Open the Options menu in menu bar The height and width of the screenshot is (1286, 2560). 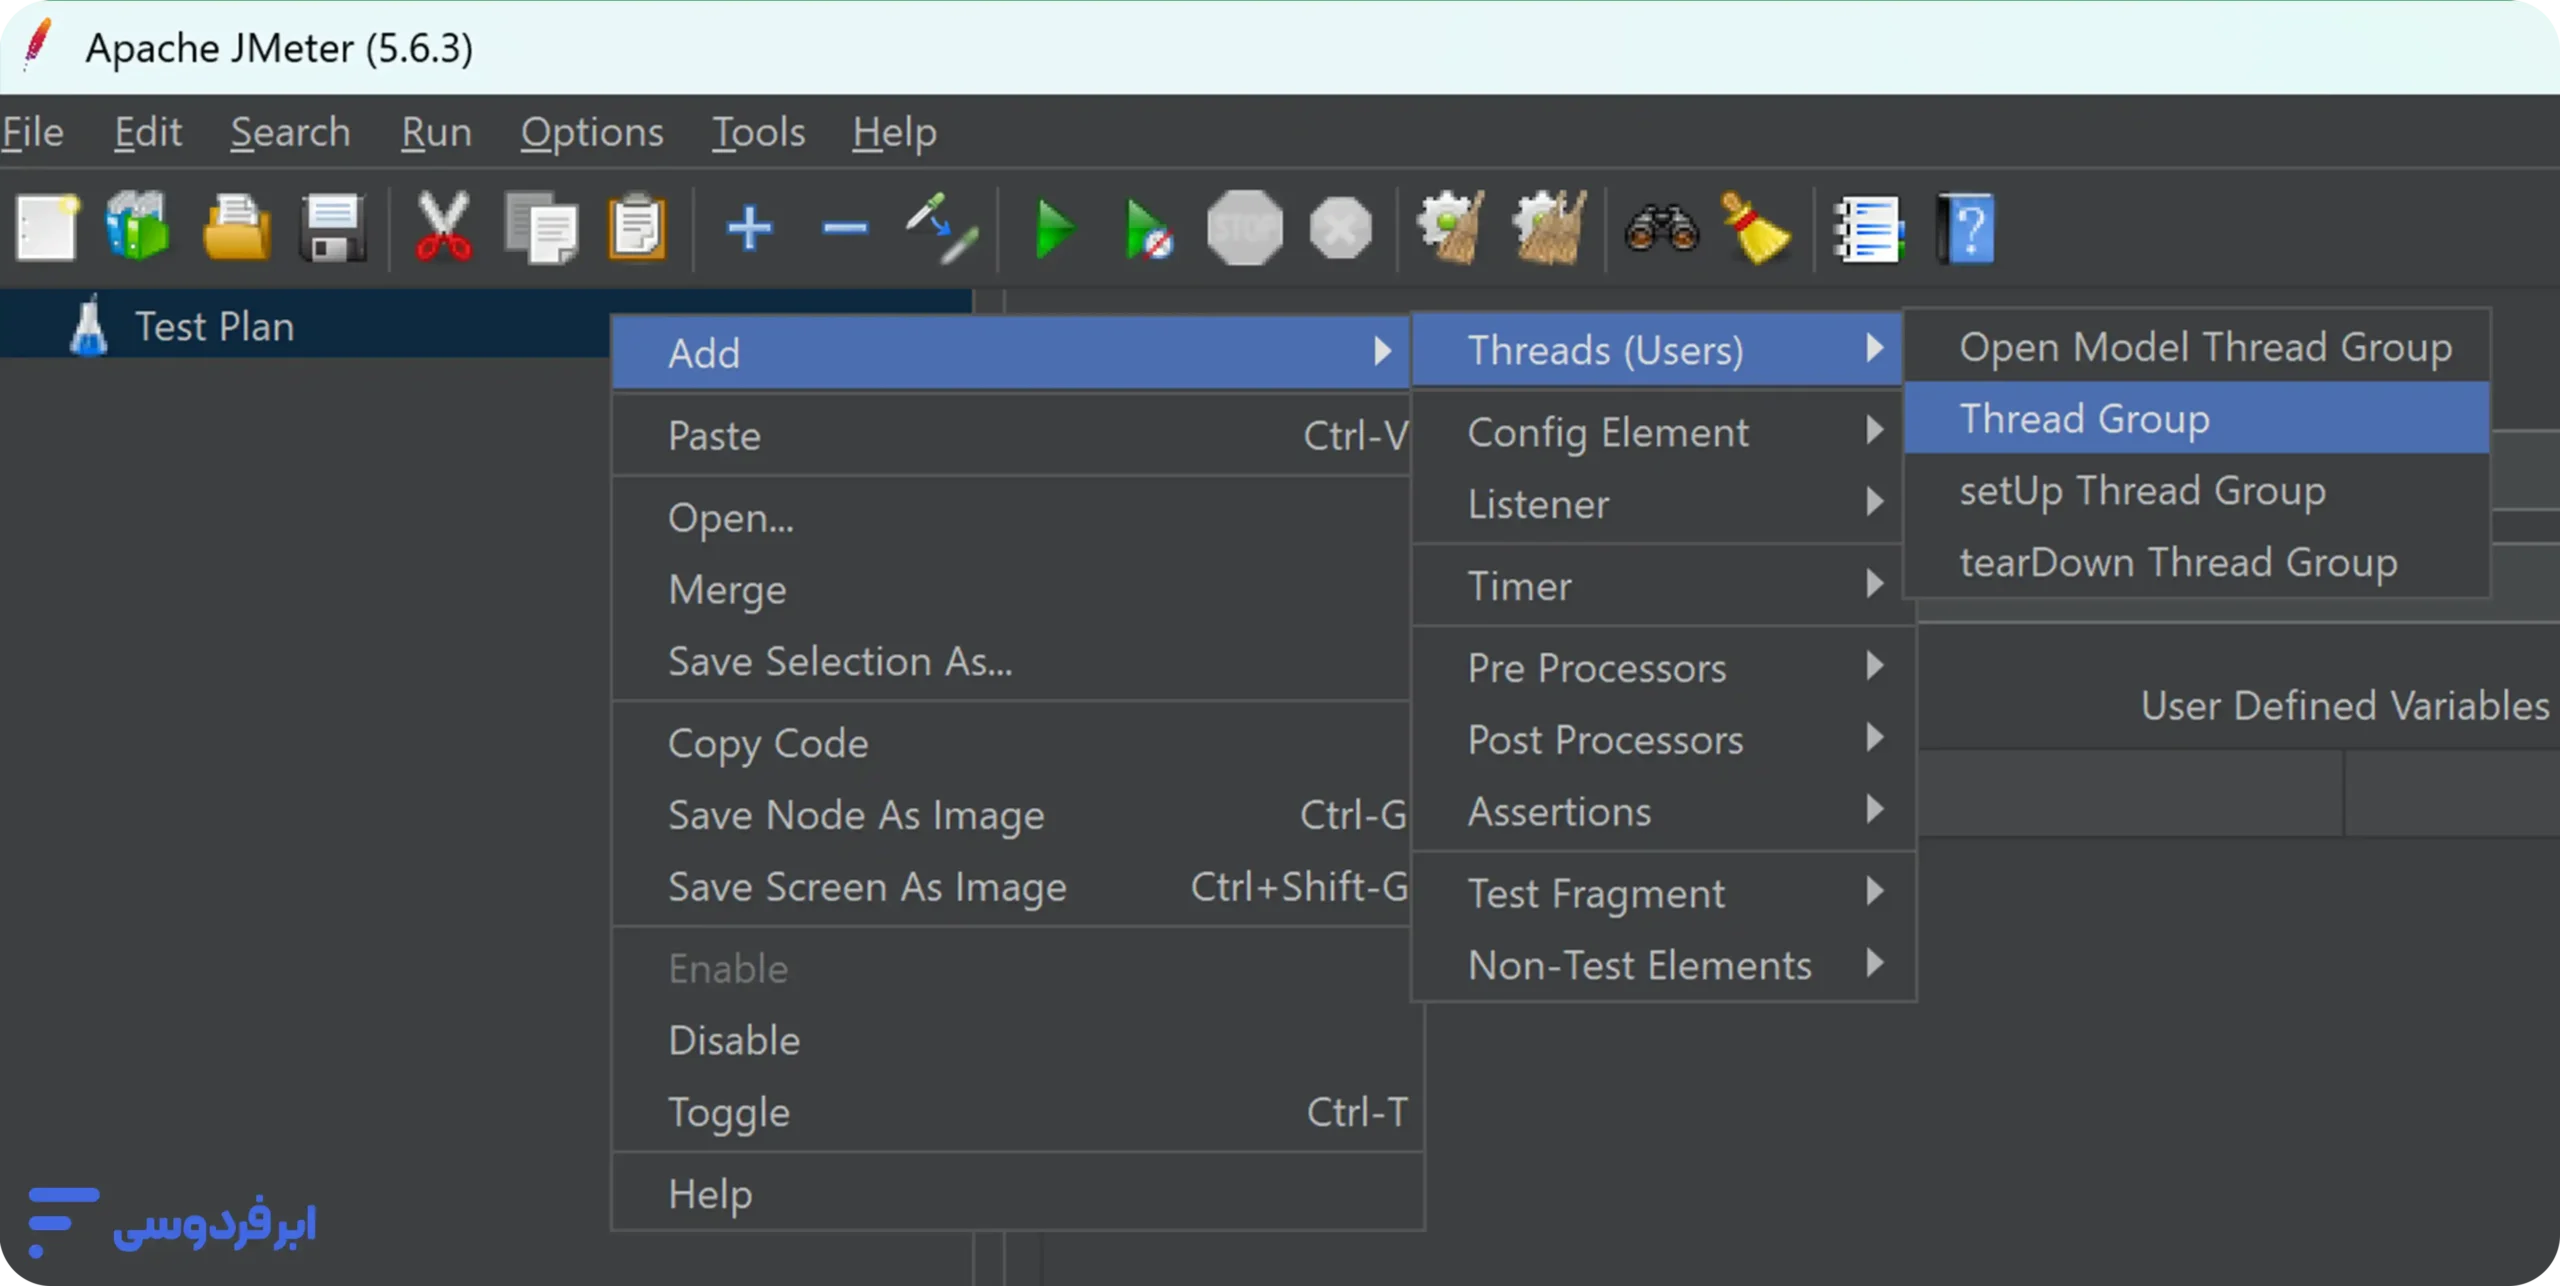pyautogui.click(x=591, y=132)
